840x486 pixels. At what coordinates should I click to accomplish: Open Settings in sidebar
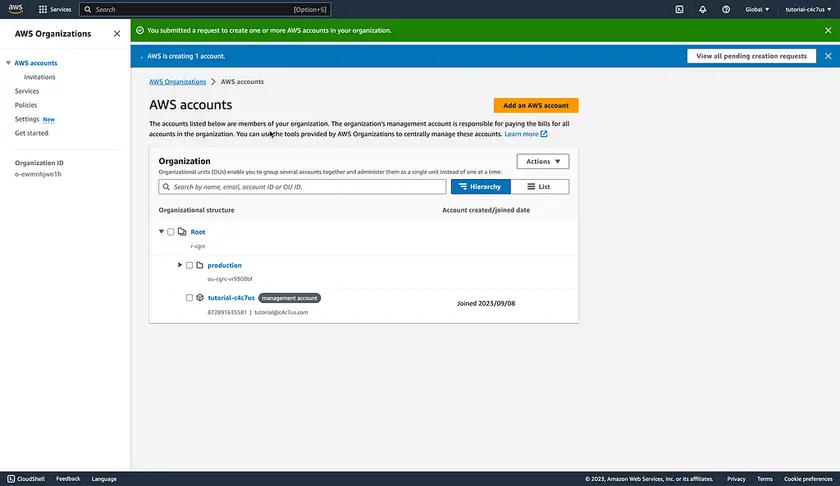pyautogui.click(x=27, y=119)
